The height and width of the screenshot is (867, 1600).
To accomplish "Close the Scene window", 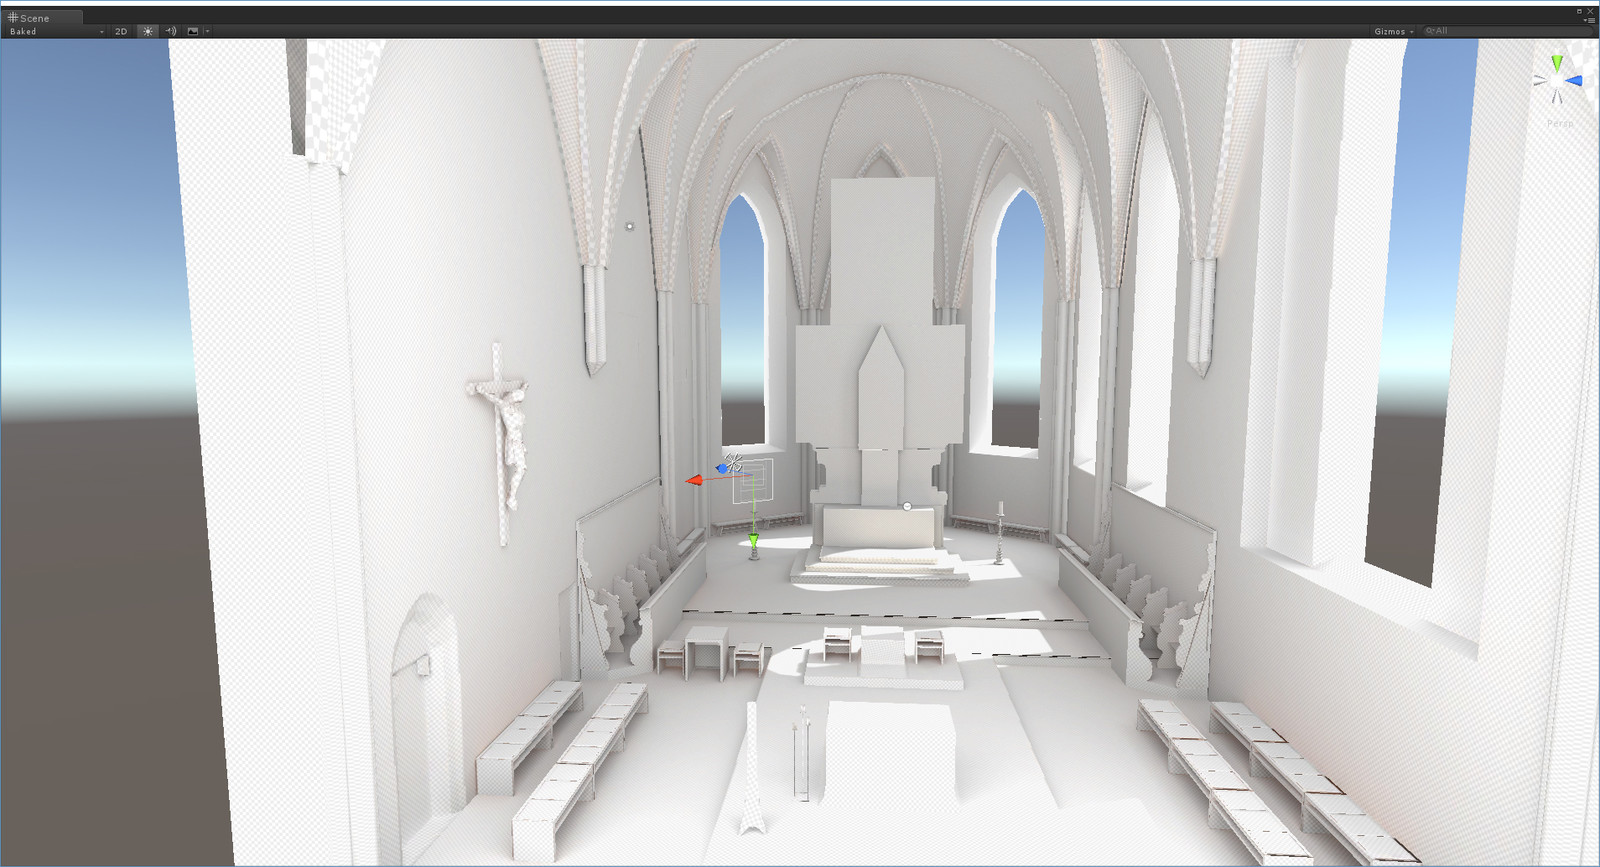I will [x=1591, y=11].
